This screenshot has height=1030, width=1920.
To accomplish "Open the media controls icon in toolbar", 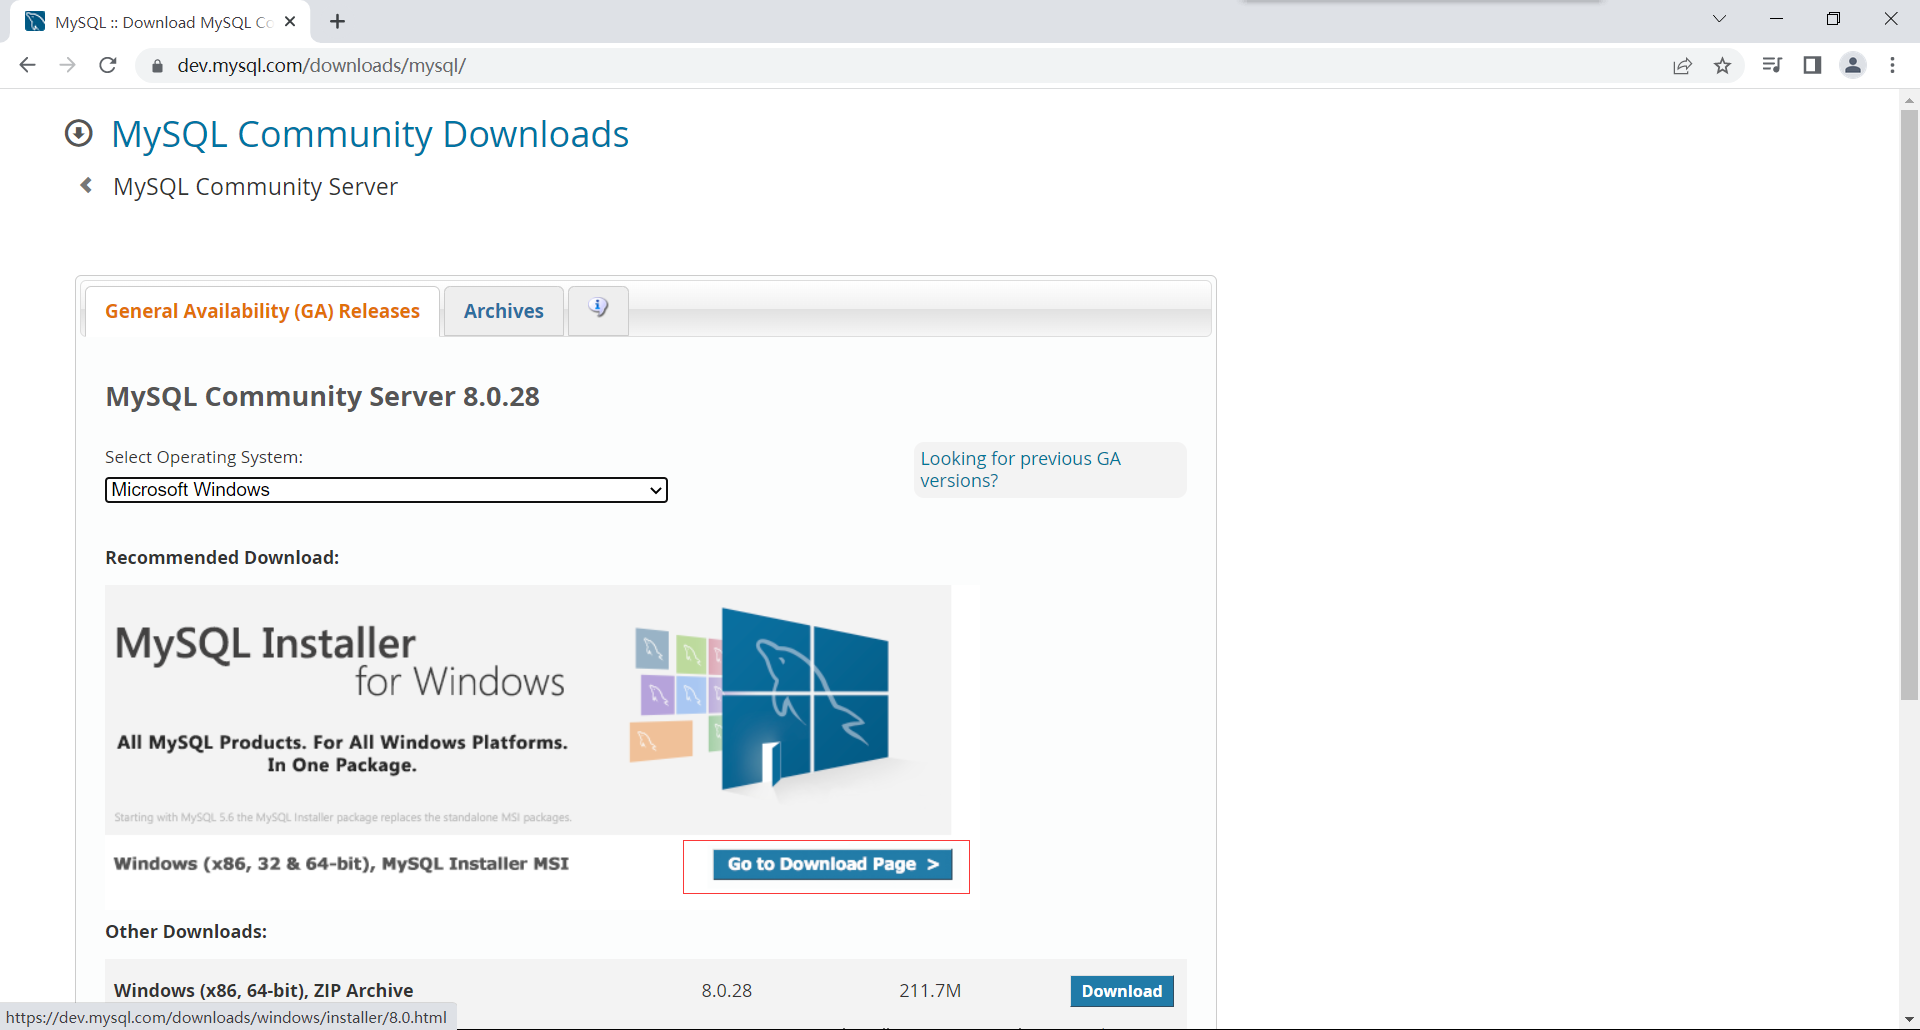I will coord(1771,65).
